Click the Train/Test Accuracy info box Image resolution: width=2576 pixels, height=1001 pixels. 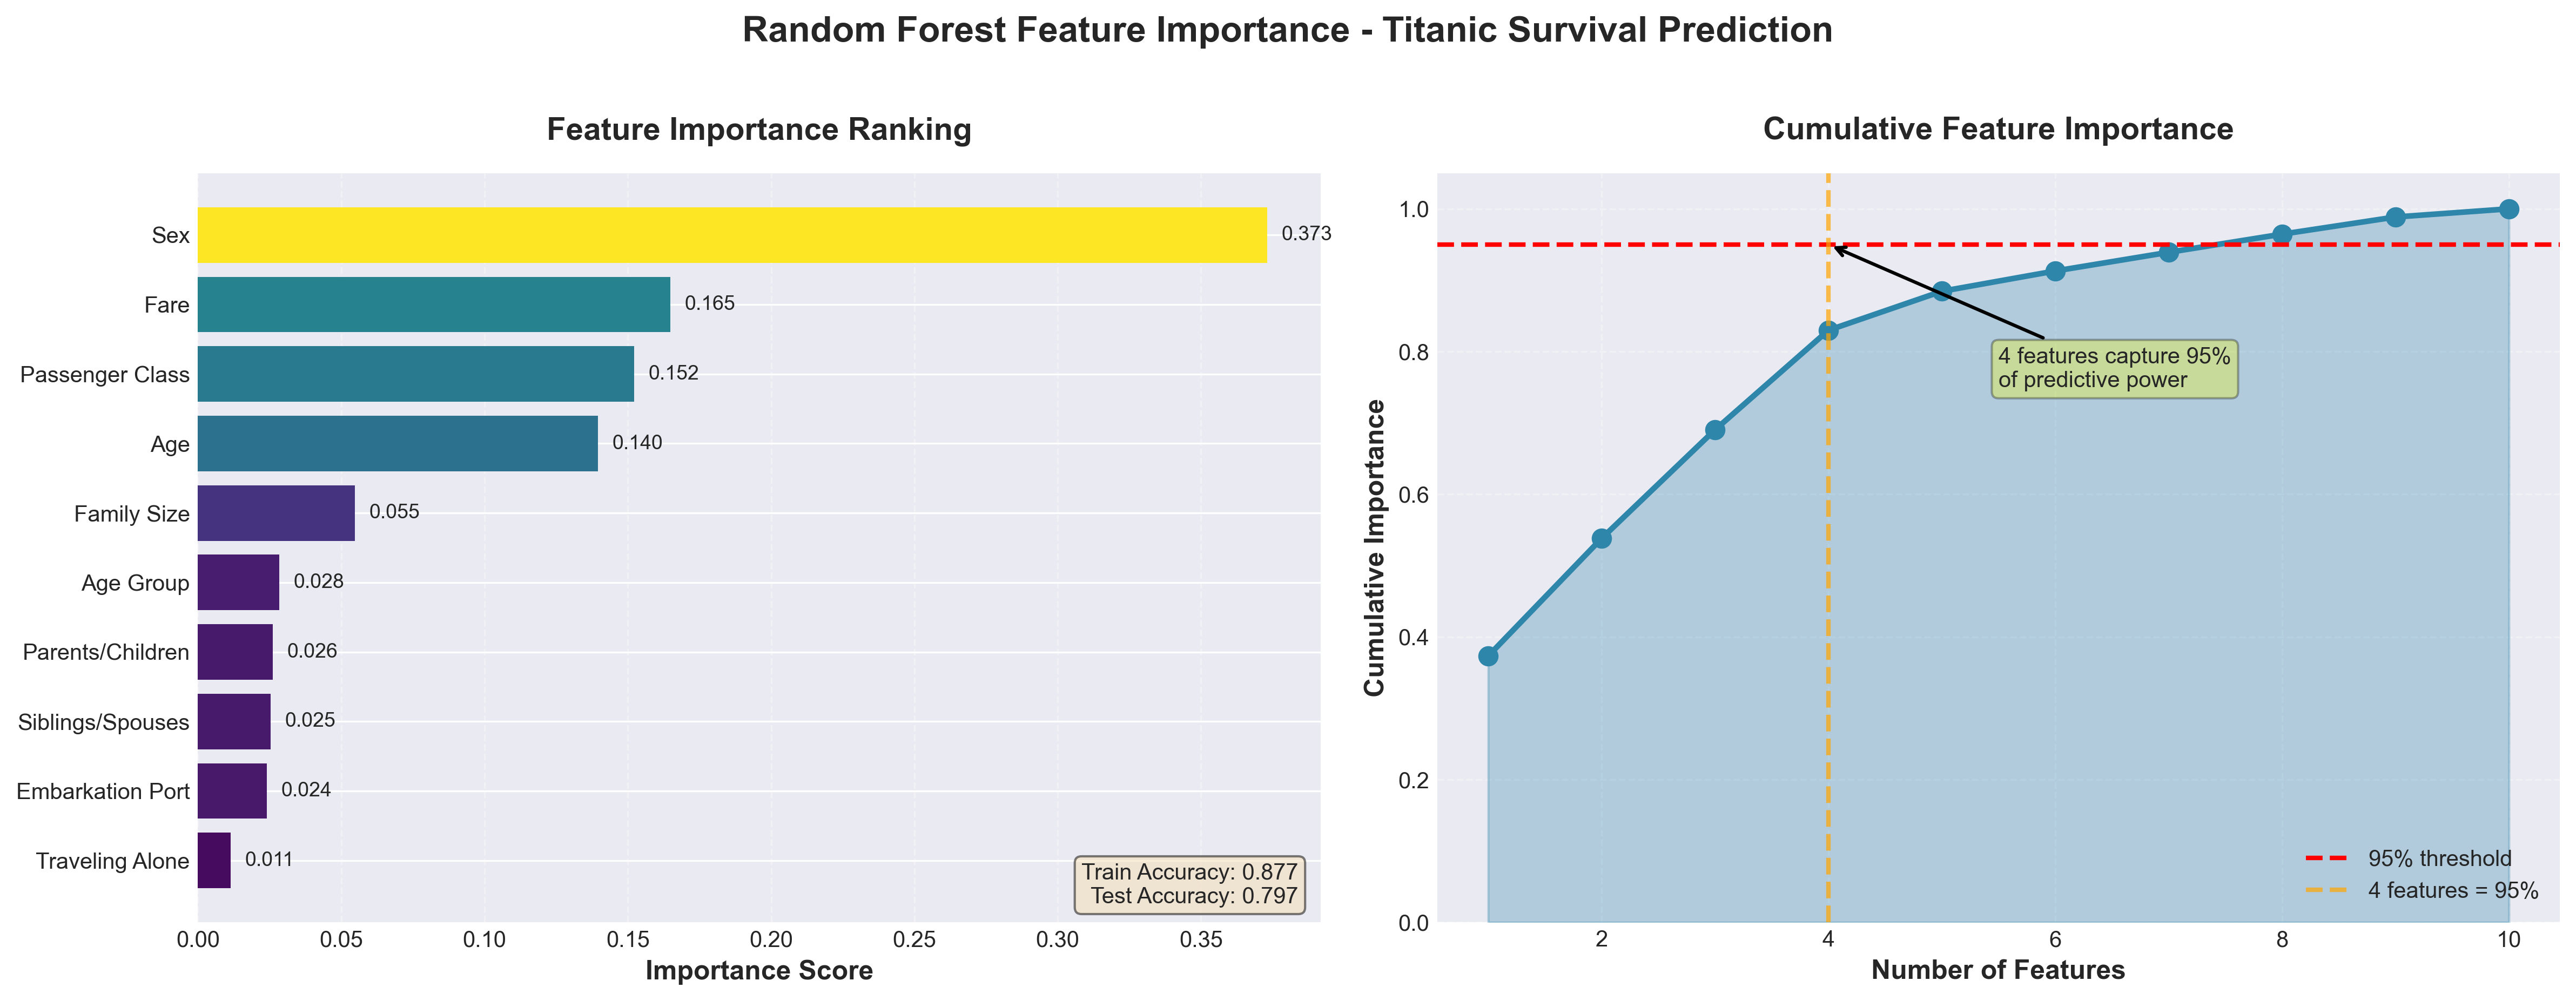click(x=1189, y=884)
